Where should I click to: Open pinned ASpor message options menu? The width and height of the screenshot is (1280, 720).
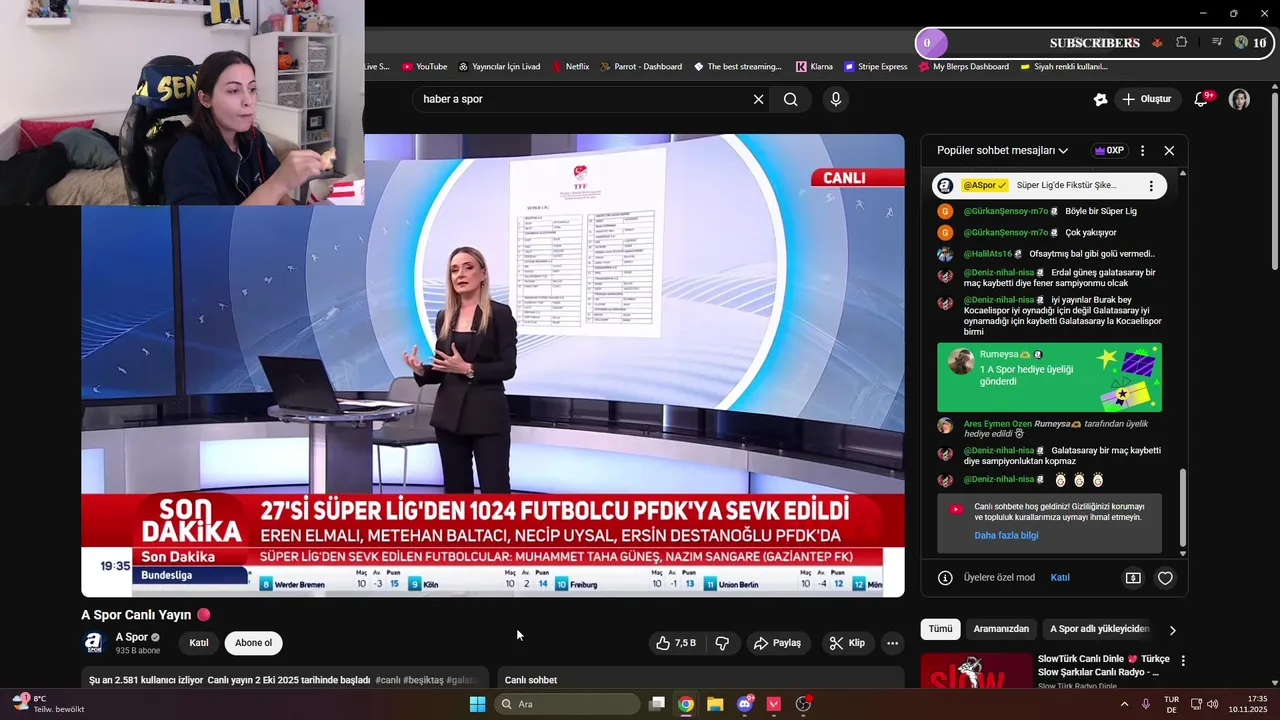pos(1151,186)
